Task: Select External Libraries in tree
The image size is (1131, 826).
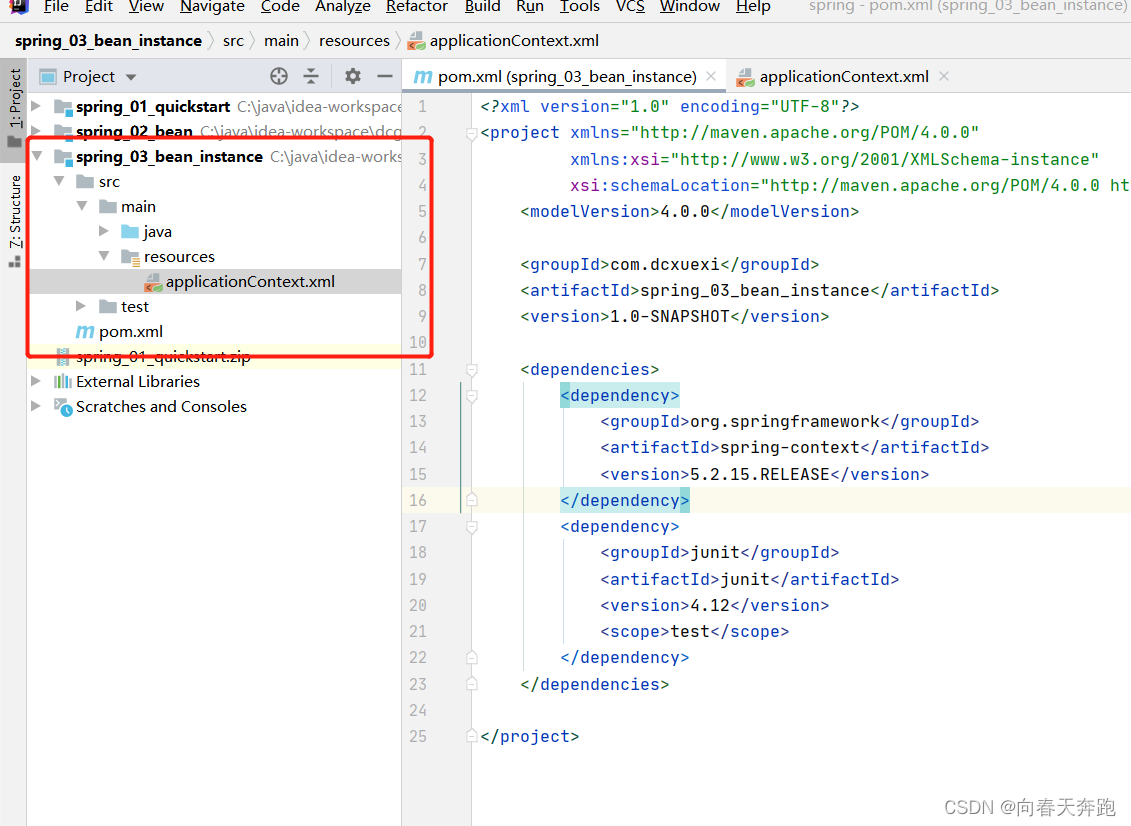Action: coord(138,382)
